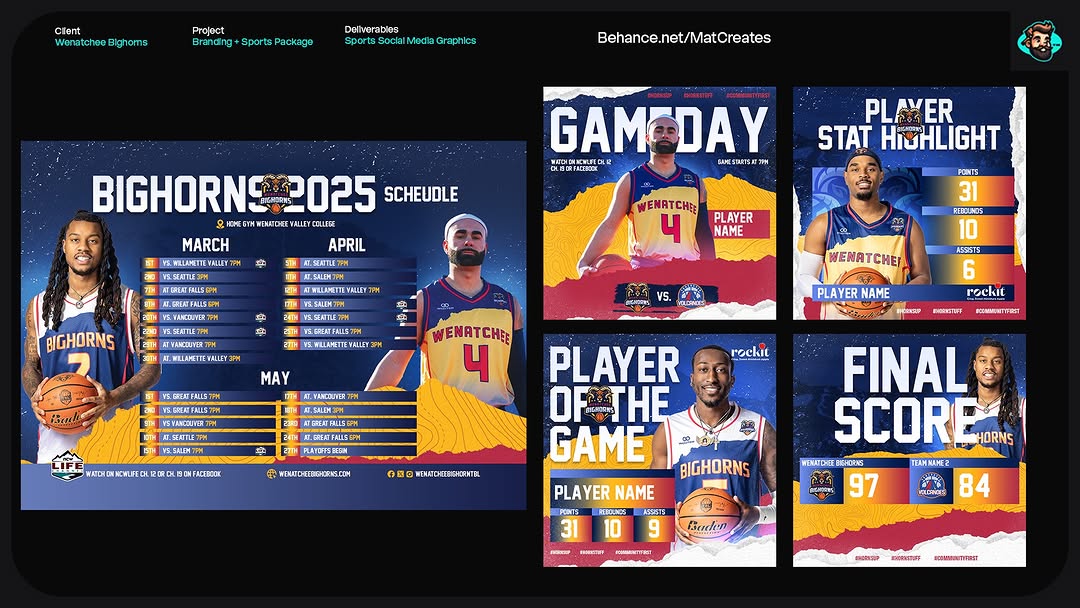Open the Player Stat Highlight graphic

[x=909, y=203]
